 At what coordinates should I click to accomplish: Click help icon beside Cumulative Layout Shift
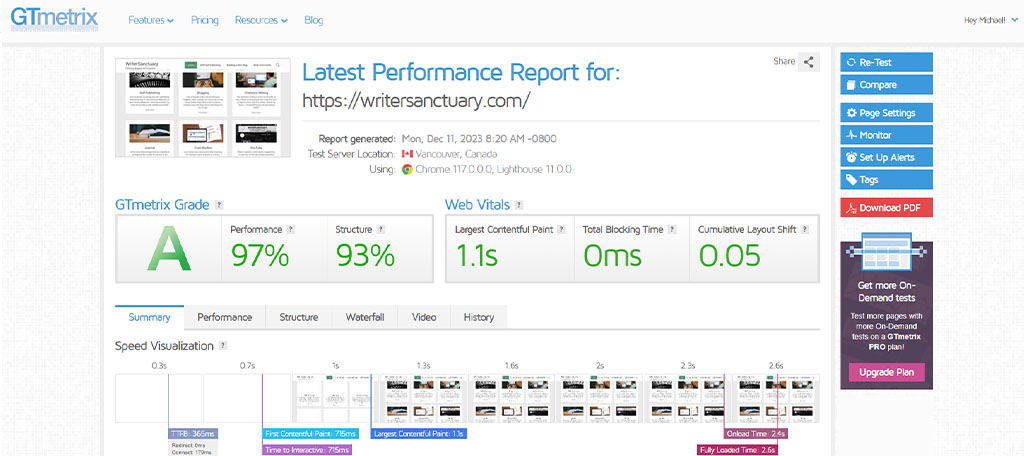(805, 229)
